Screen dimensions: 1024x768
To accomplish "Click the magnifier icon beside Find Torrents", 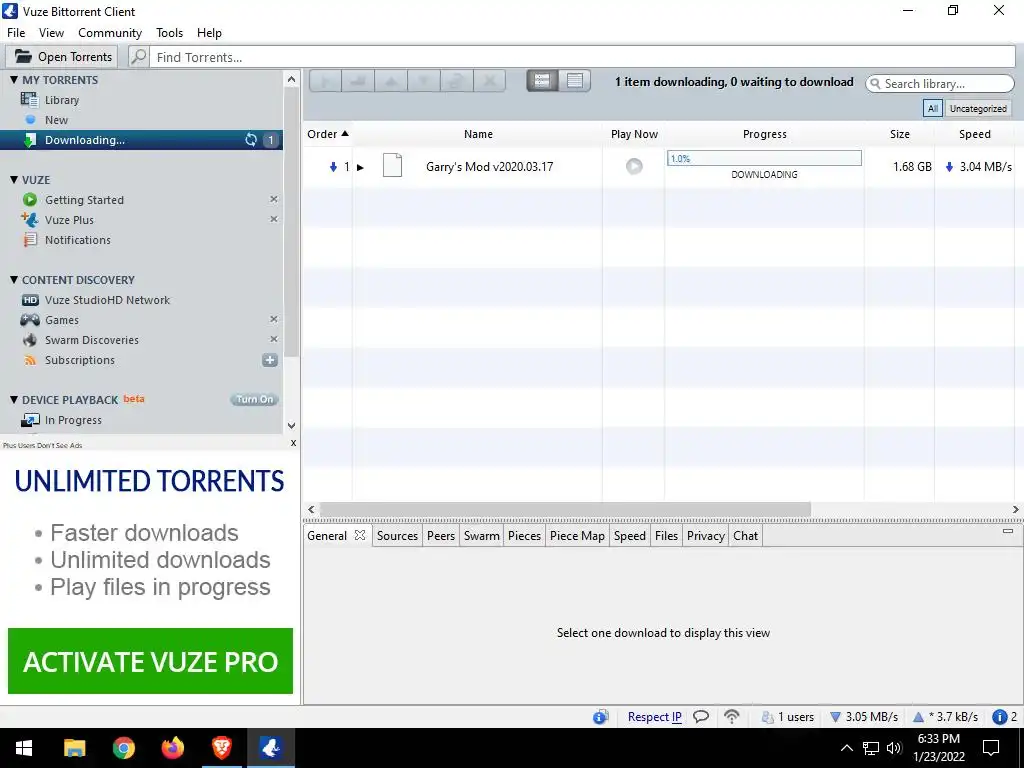I will tap(138, 57).
